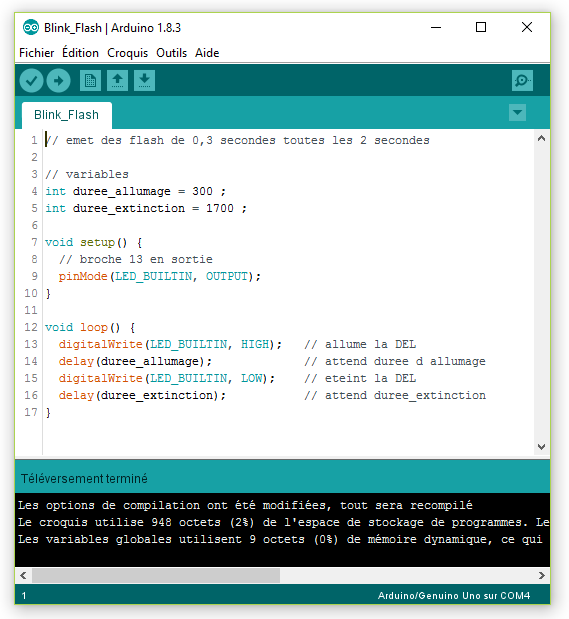Click the console scroll right arrow
This screenshot has width=569, height=619.
[x=541, y=576]
